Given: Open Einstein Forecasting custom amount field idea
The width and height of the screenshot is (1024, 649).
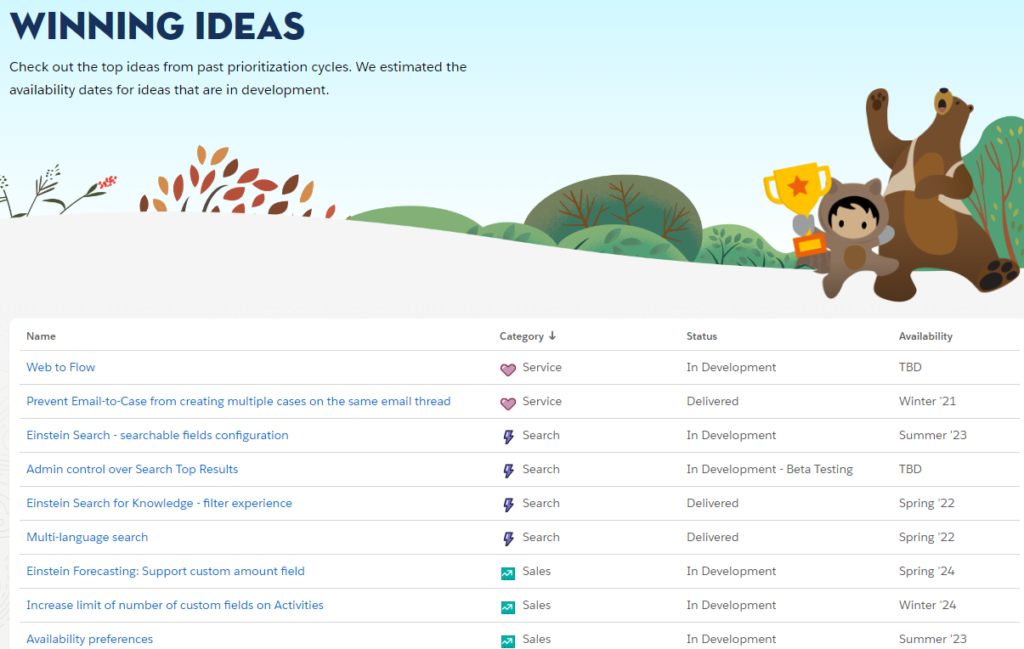Looking at the screenshot, I should click(165, 571).
